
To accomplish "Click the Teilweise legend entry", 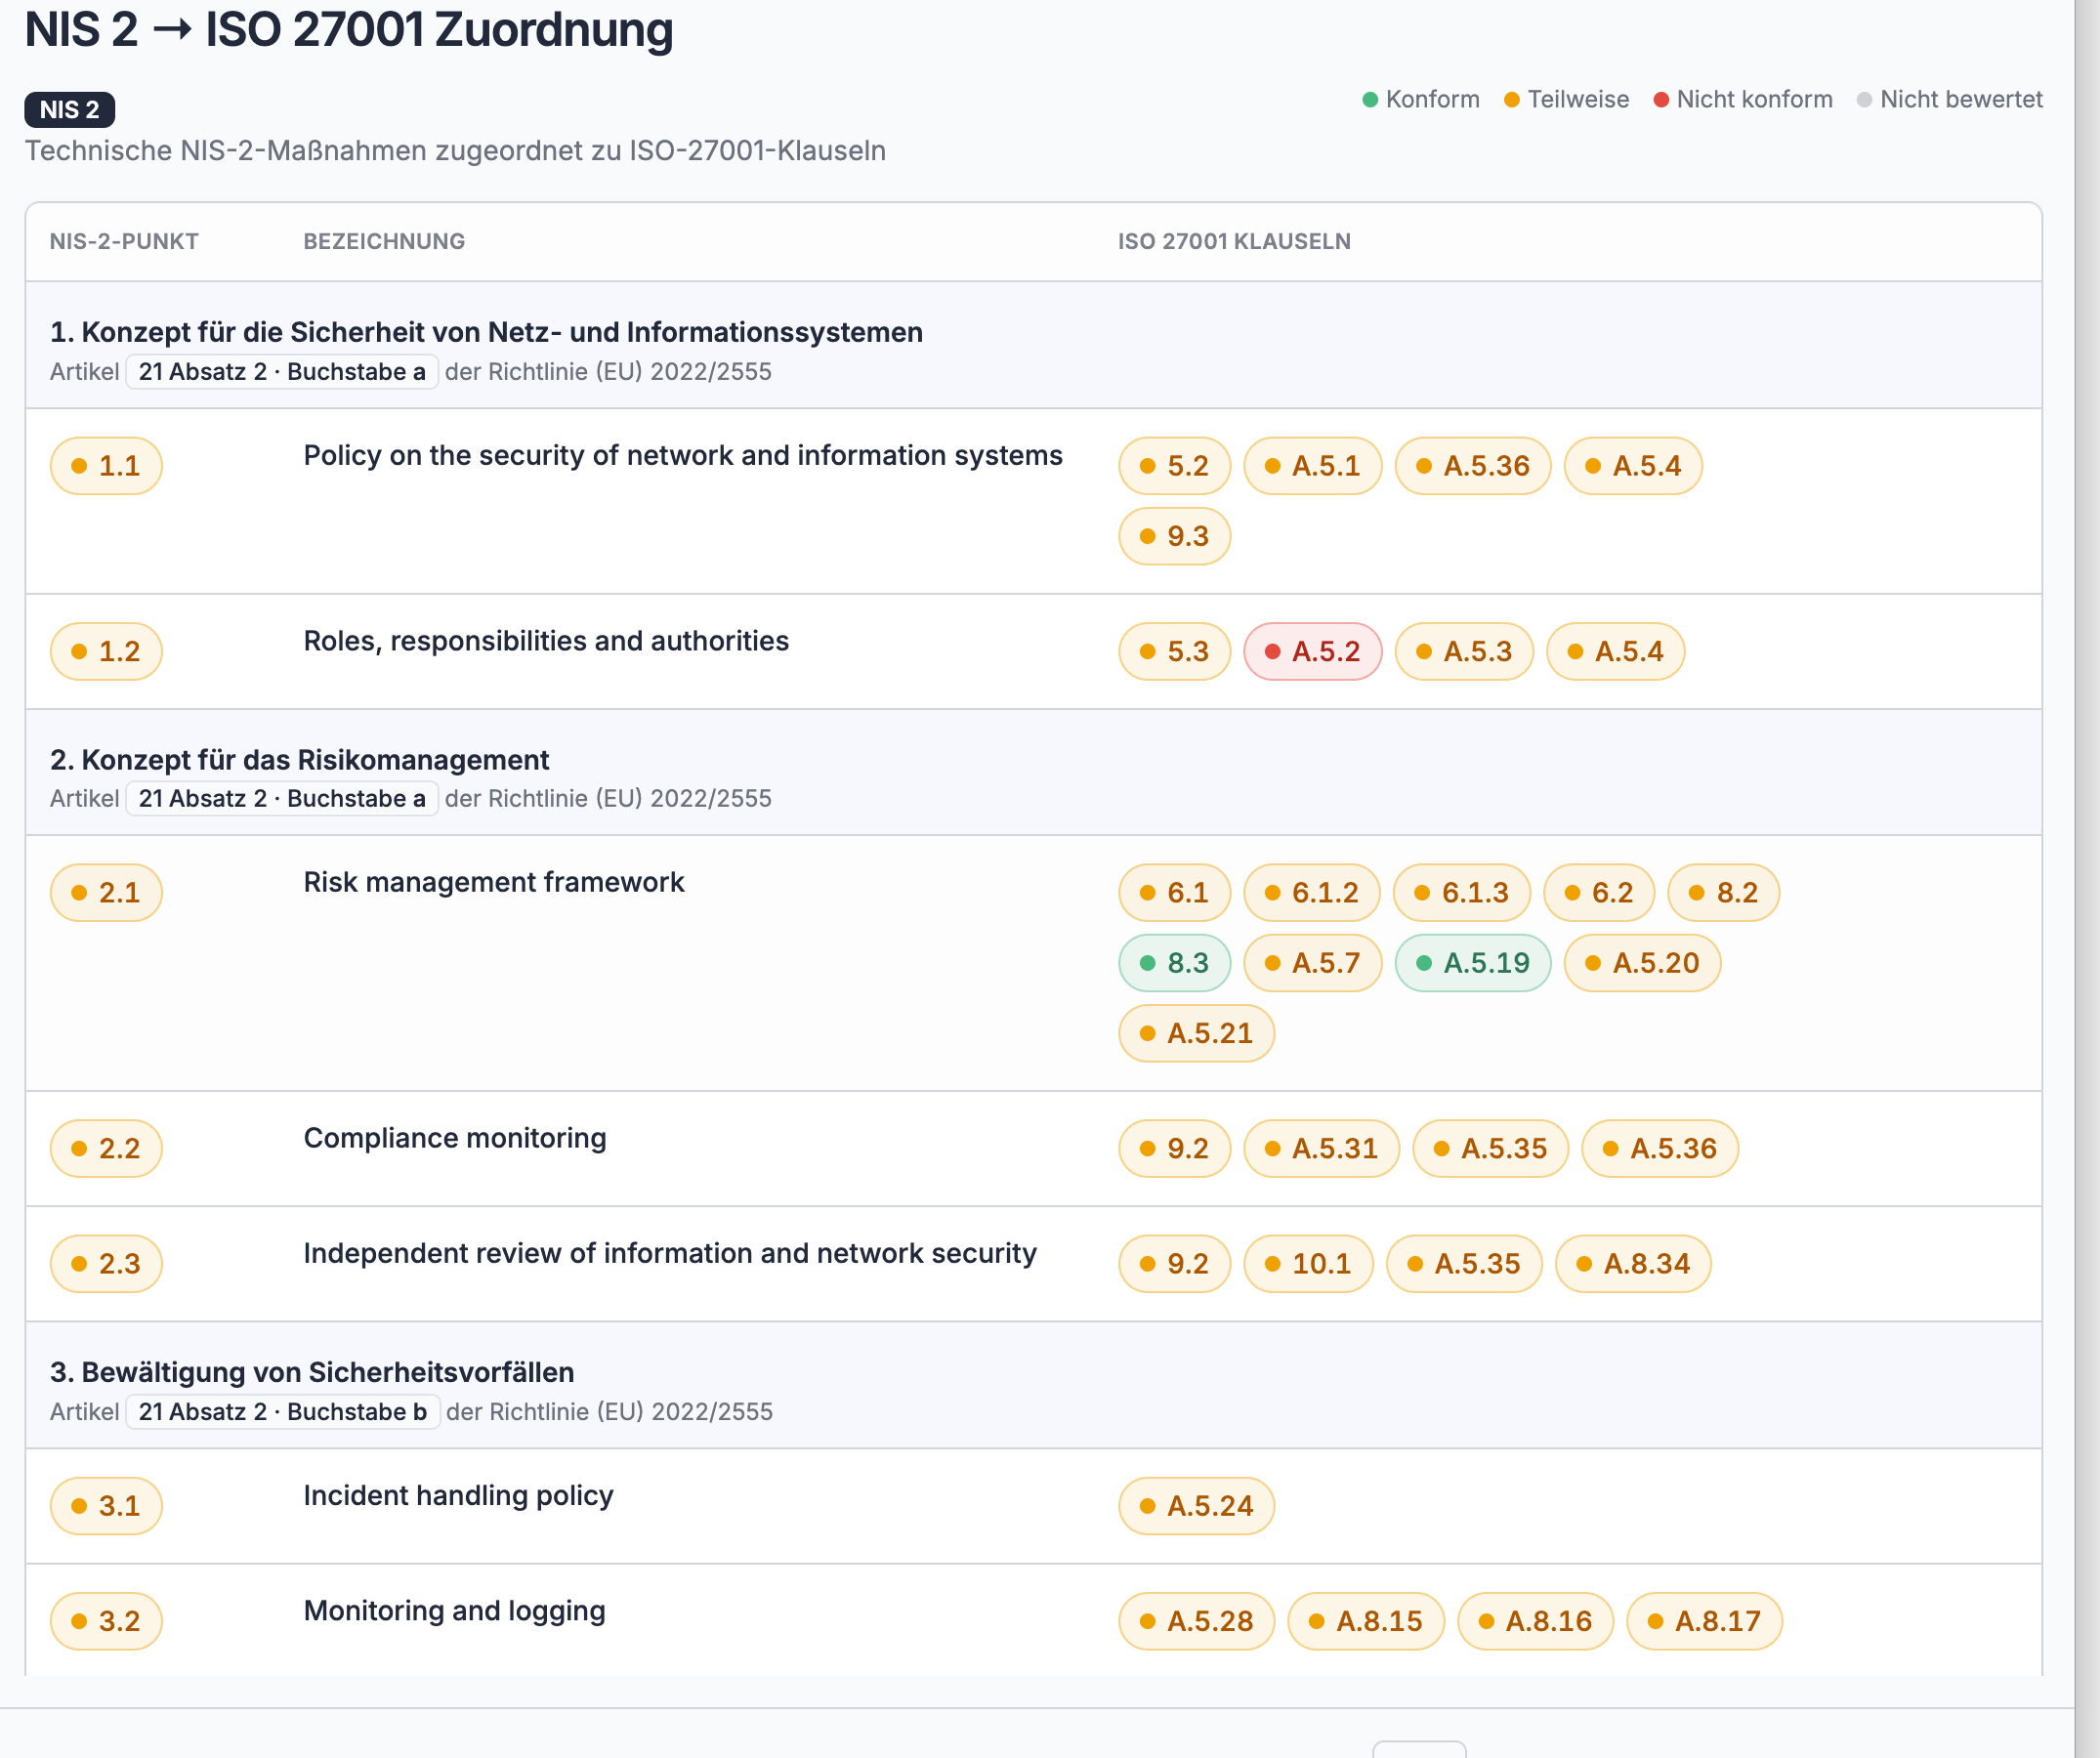I will coord(1567,100).
